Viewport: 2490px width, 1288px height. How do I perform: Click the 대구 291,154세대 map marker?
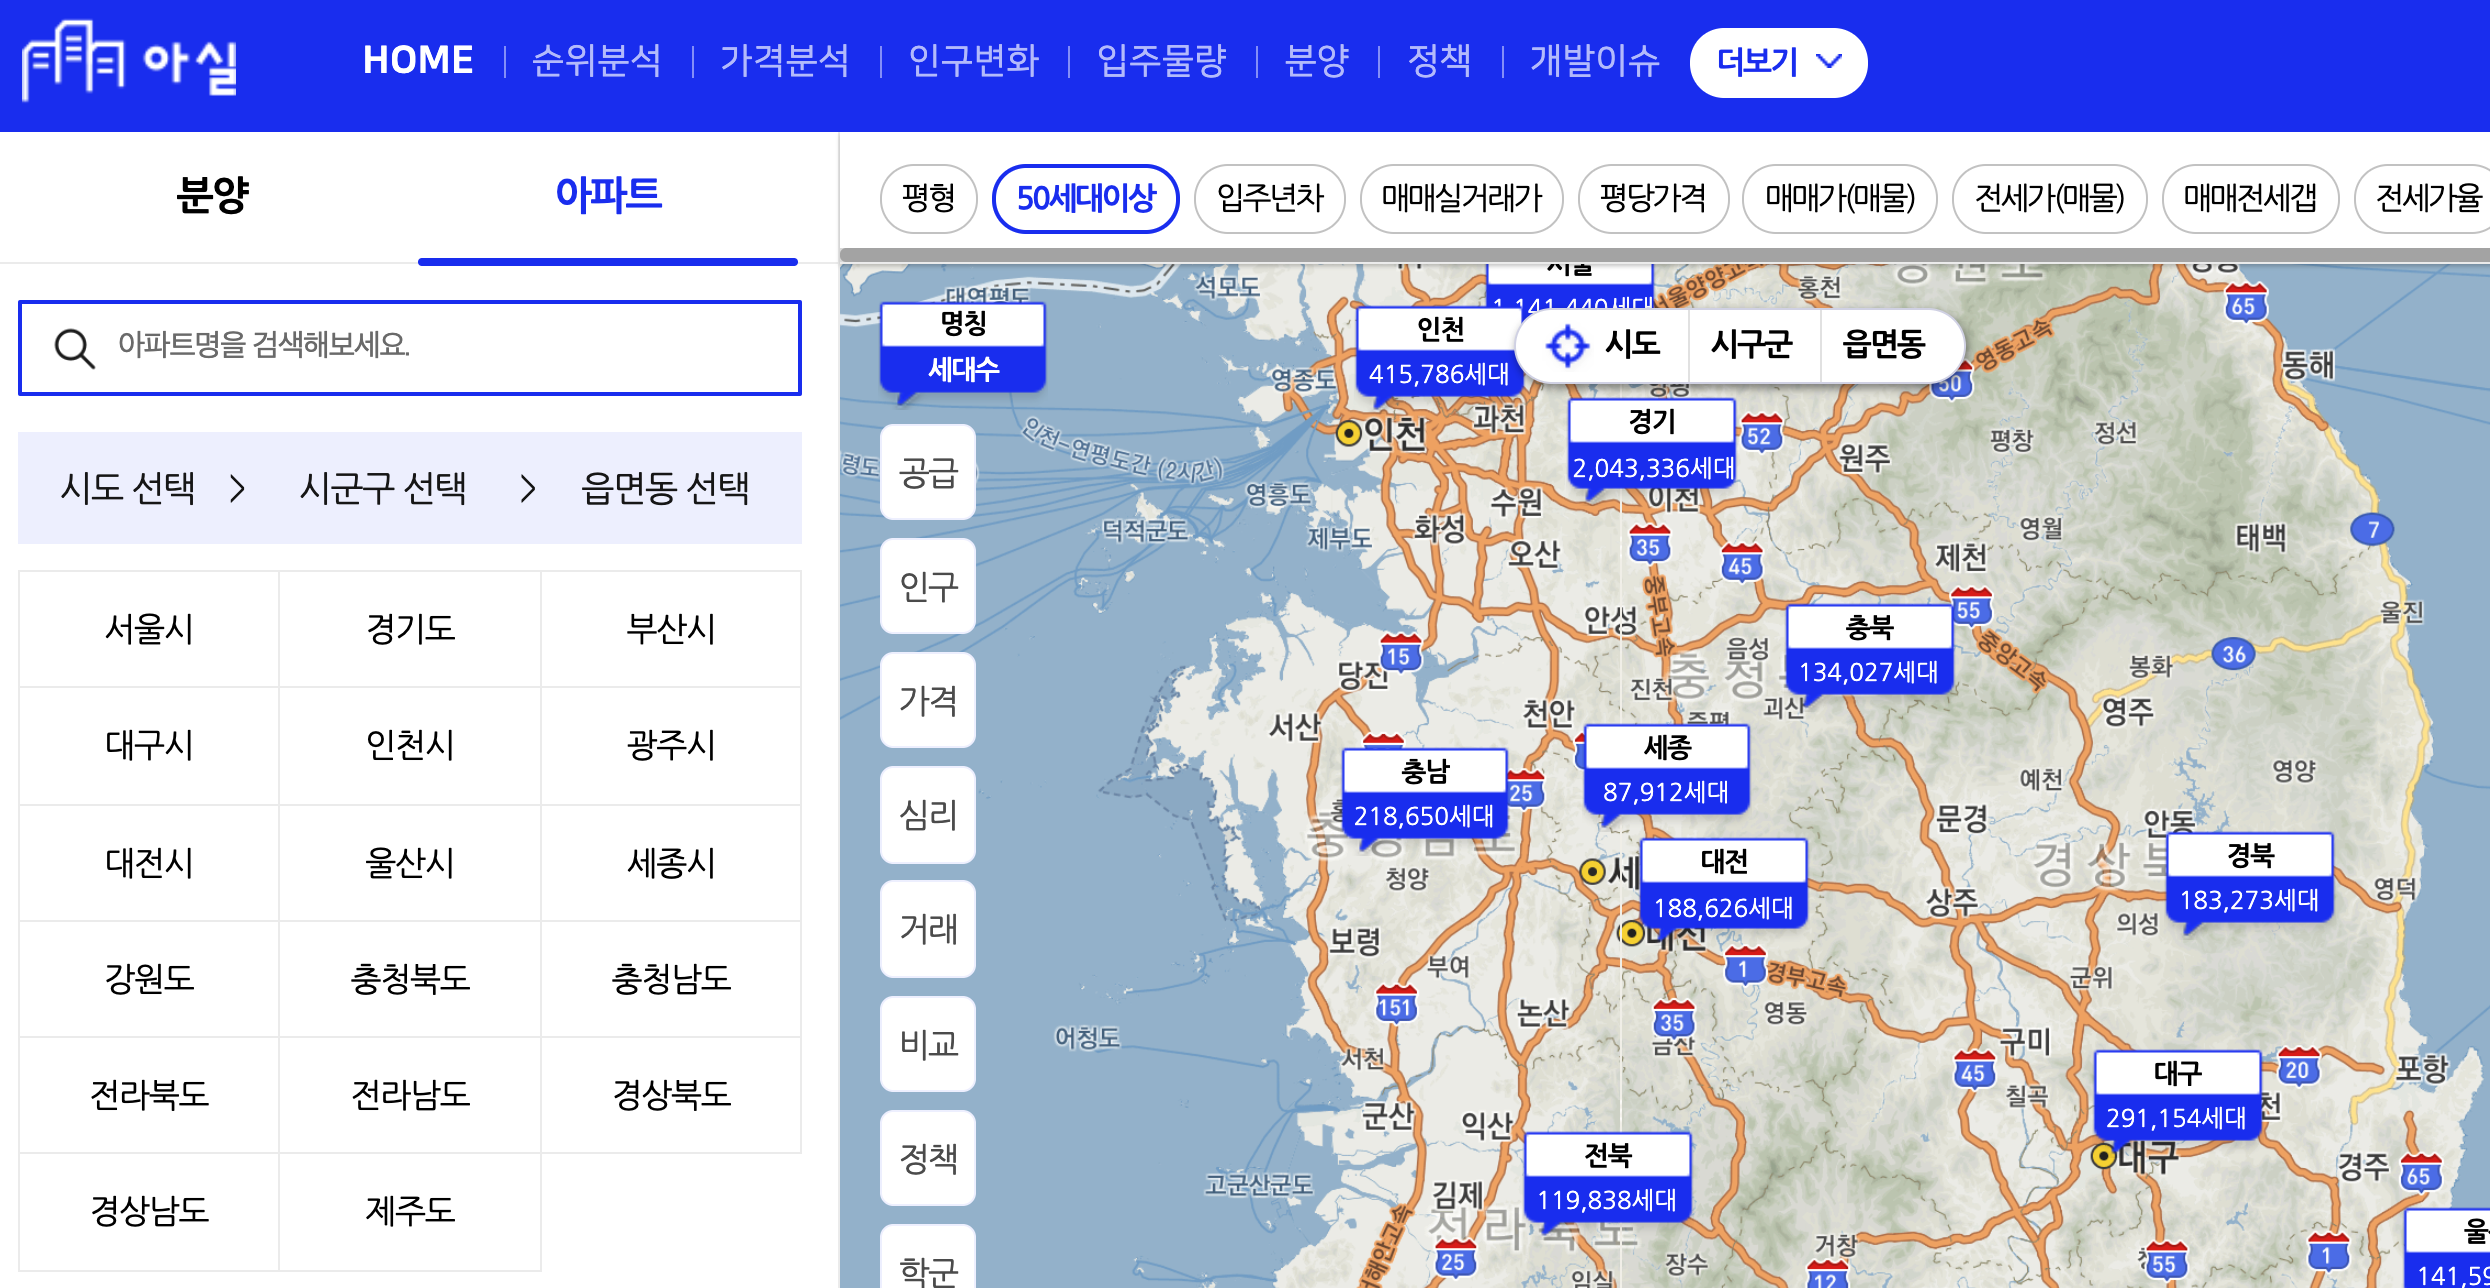coord(2177,1095)
